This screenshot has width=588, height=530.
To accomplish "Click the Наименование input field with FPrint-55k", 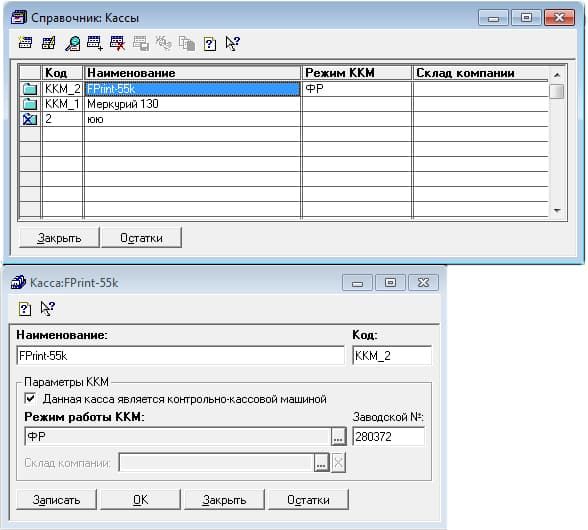I will coord(180,356).
